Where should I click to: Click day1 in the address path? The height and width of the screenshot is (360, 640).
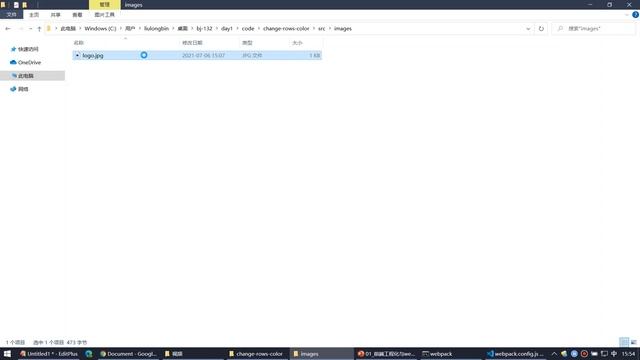pyautogui.click(x=227, y=29)
